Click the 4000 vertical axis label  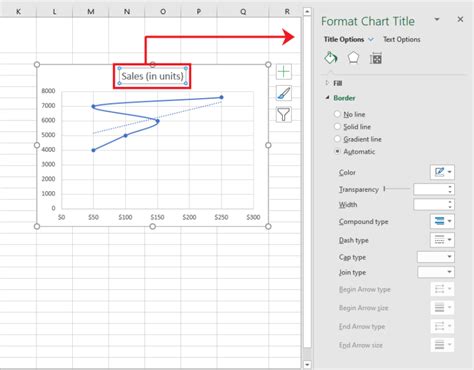point(48,149)
